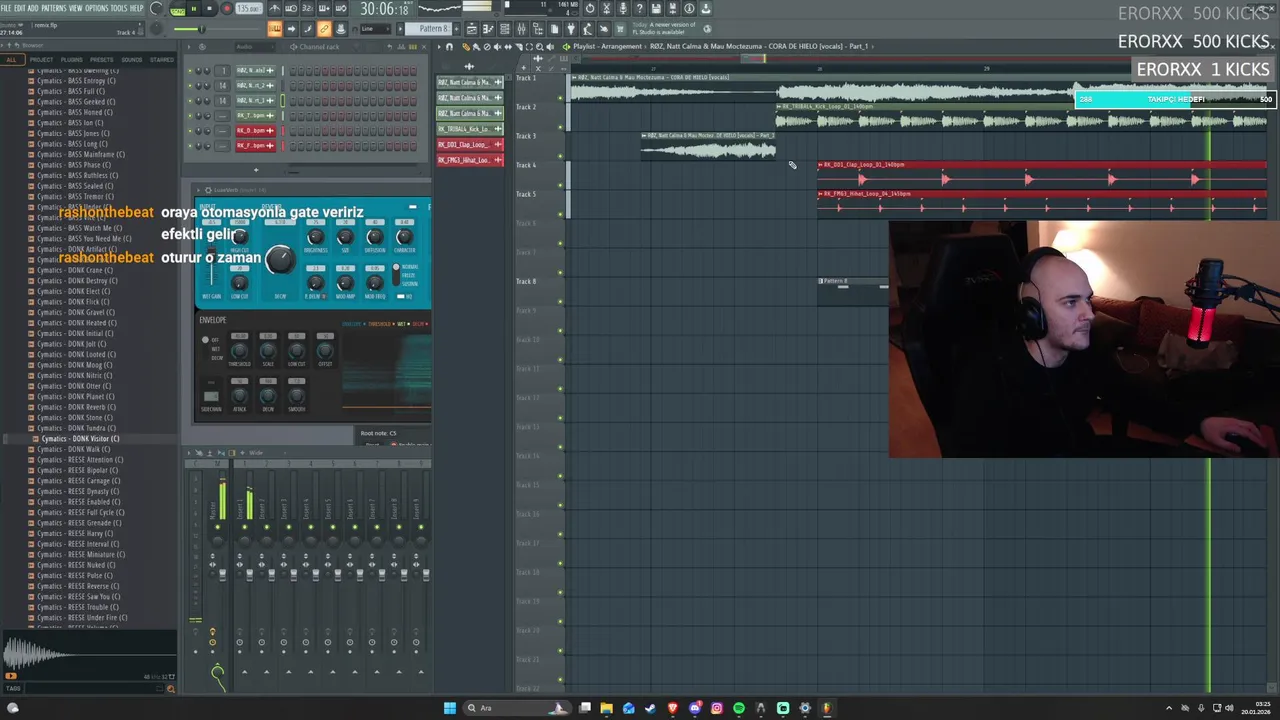Mute playlist Track 1 via green dot
The width and height of the screenshot is (1280, 720).
tap(560, 98)
